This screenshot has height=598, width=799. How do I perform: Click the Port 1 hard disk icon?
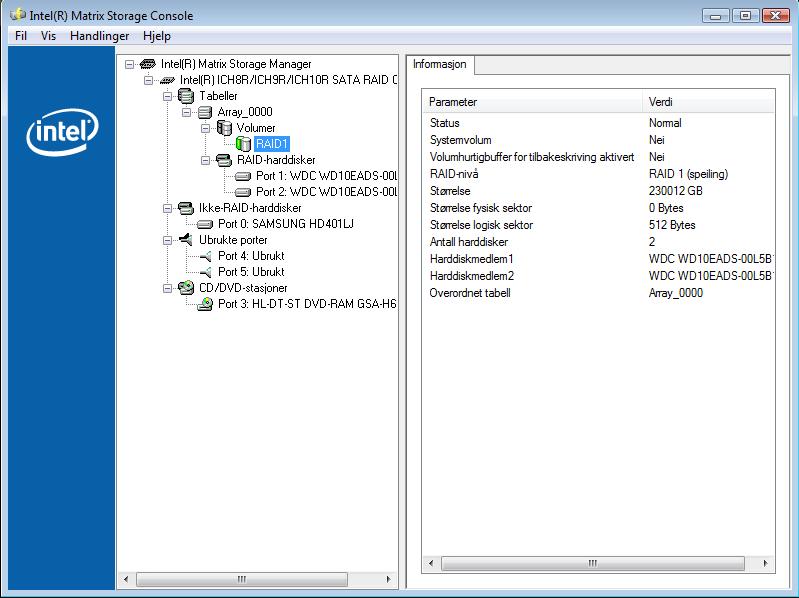point(243,176)
